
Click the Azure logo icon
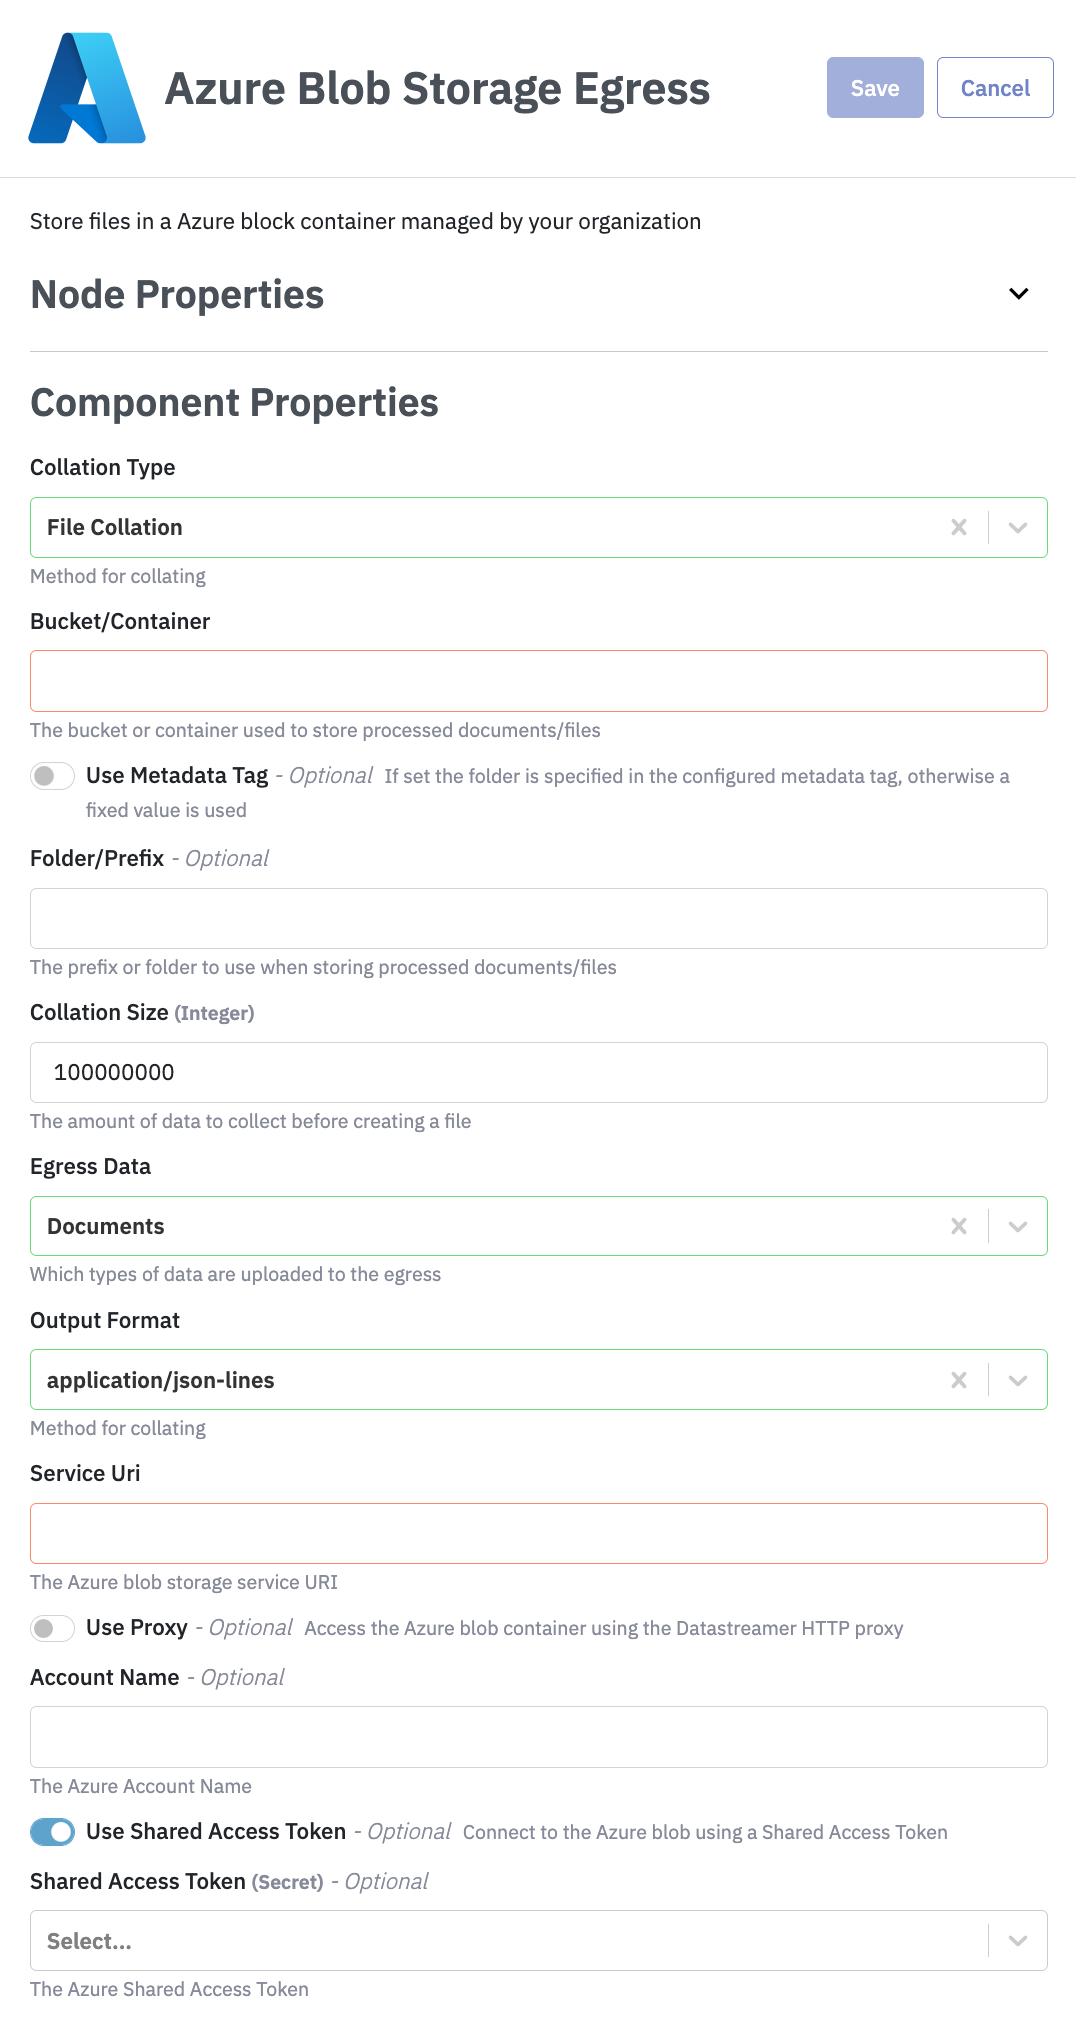87,88
